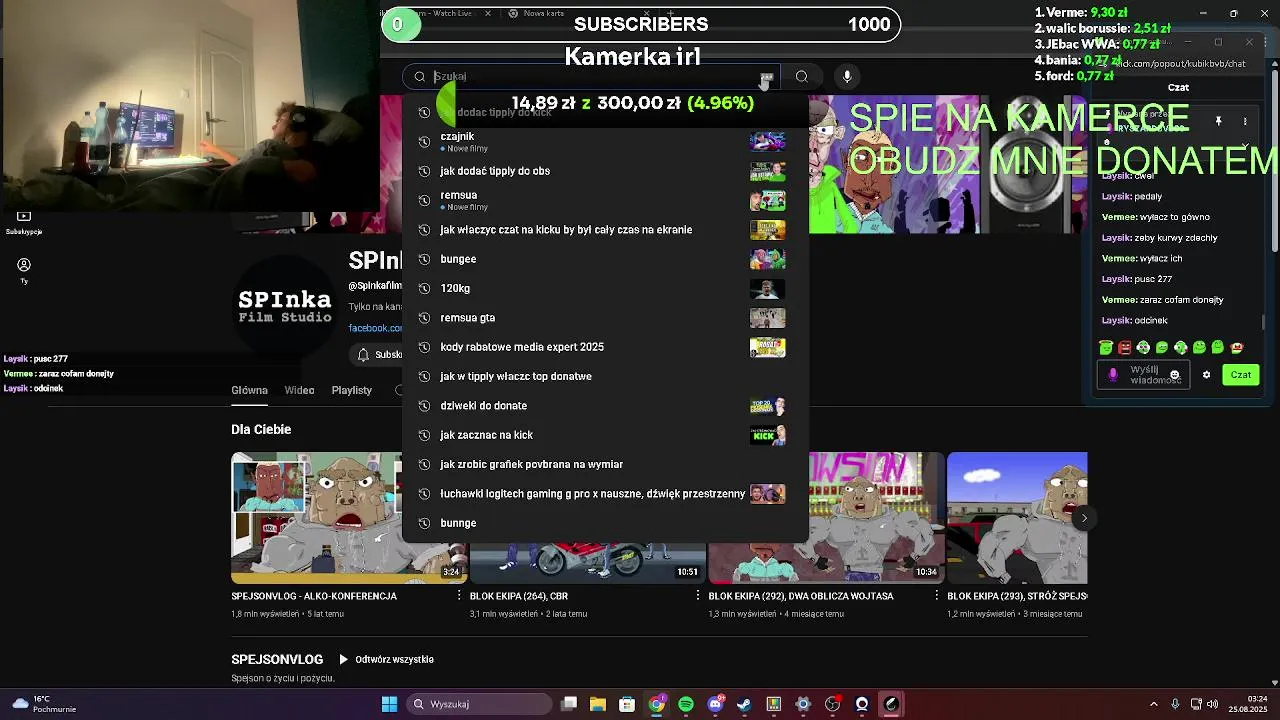Open chat settings gear icon
1280x720 pixels.
1206,375
